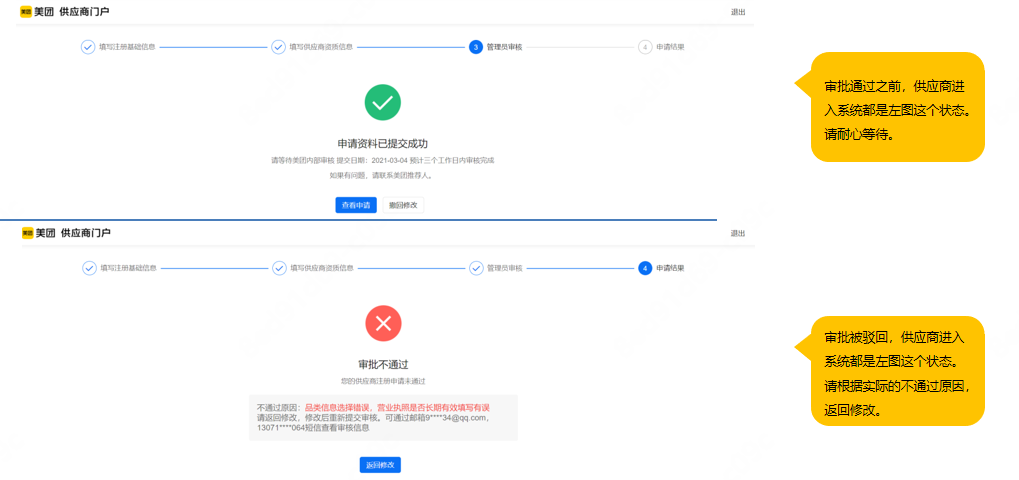Viewport: 1019px width, 480px height.
Task: Select the 填写注册基础信息 step label in the top stepper
Action: 127,47
